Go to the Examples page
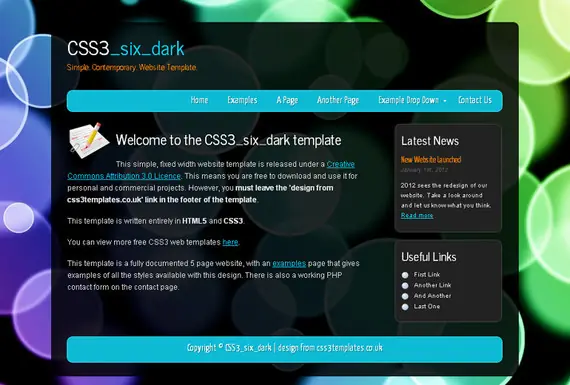Image resolution: width=570 pixels, height=385 pixels. 242,100
